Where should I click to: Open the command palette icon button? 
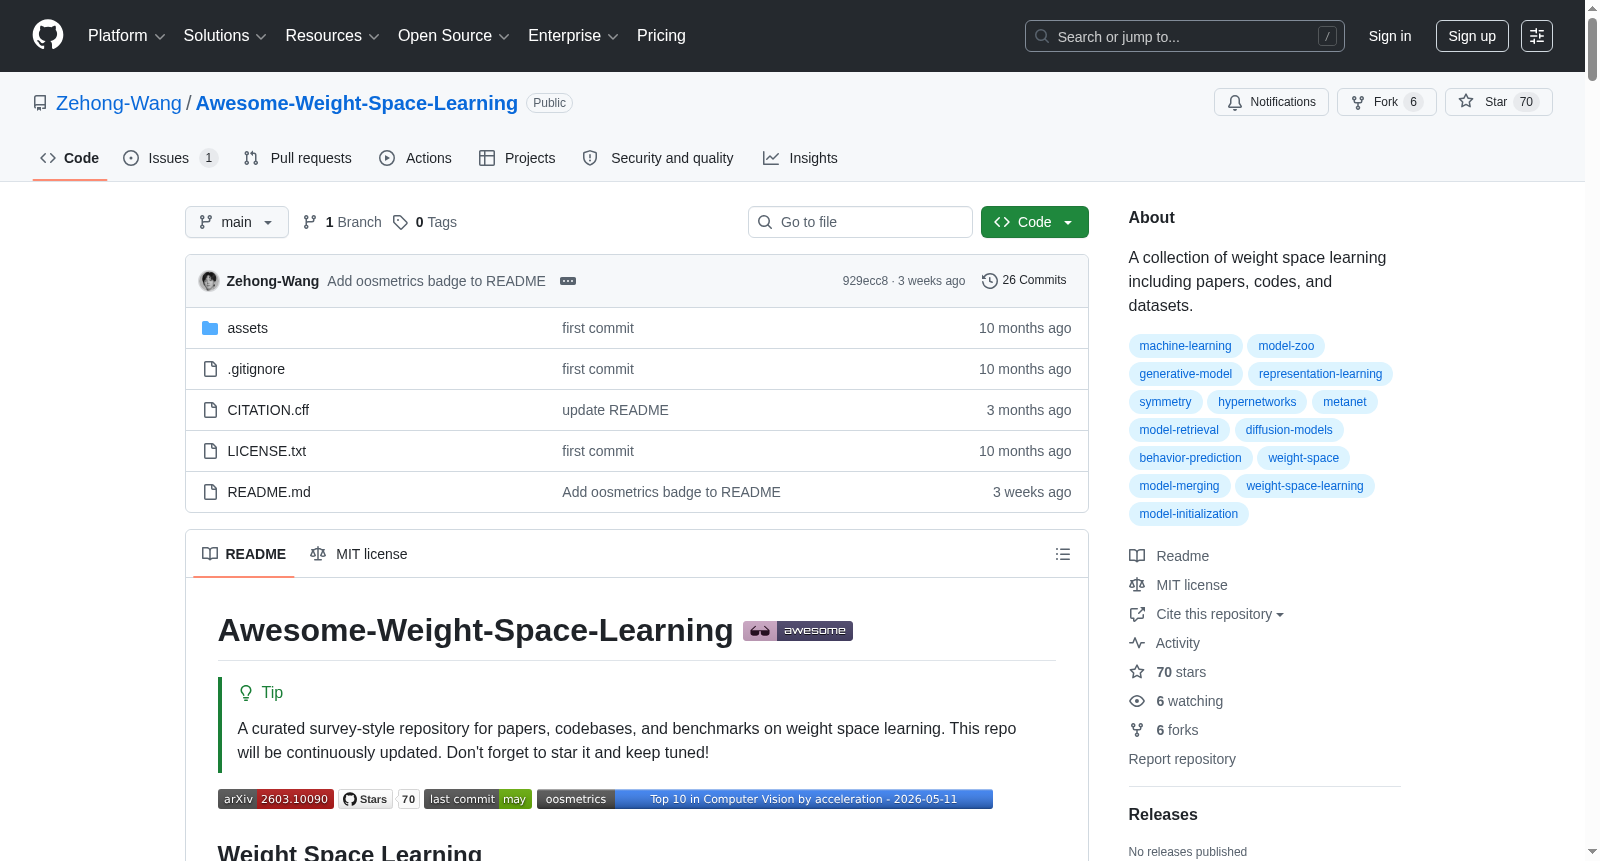1537,36
